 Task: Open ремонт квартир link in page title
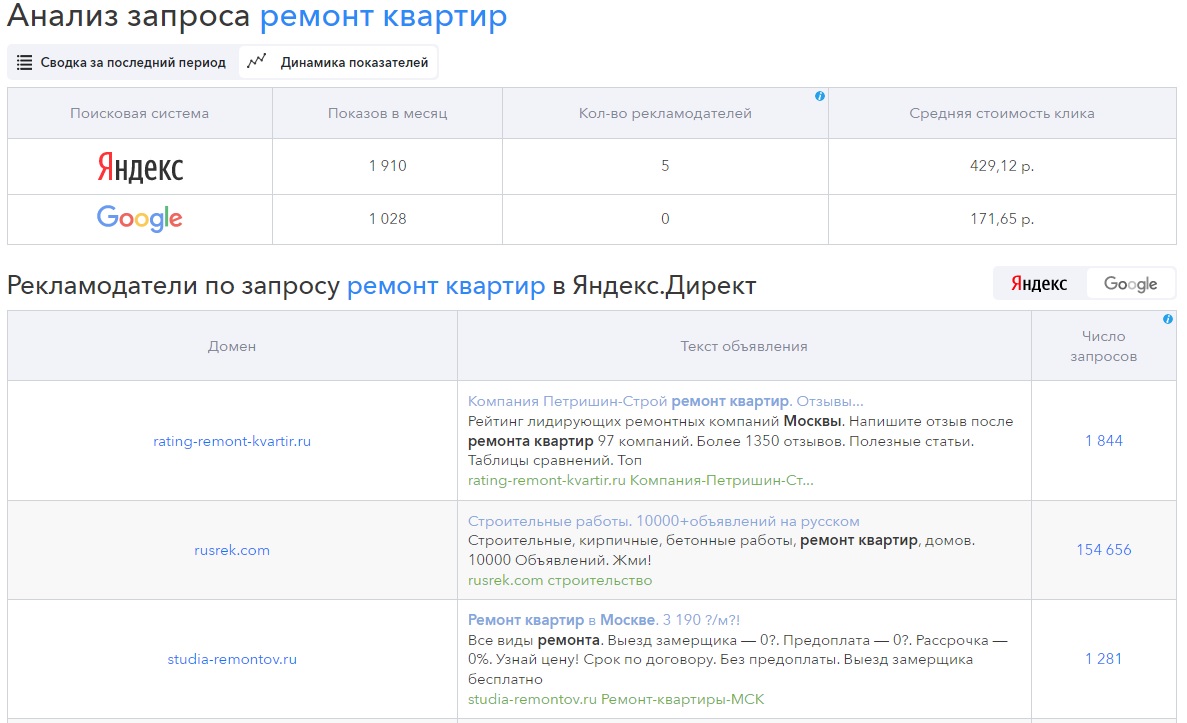pos(383,17)
